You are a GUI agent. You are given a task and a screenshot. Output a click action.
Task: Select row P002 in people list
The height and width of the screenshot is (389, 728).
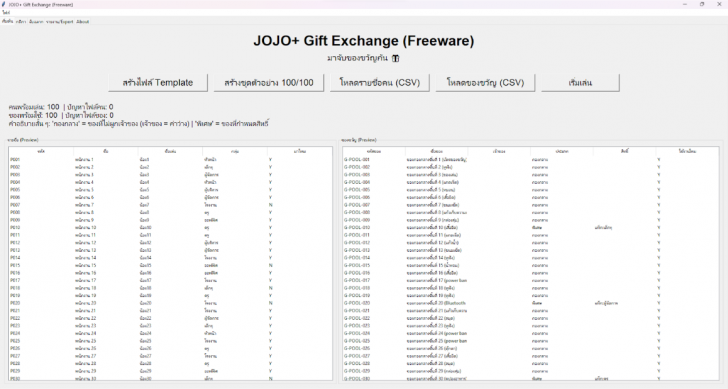pos(170,167)
